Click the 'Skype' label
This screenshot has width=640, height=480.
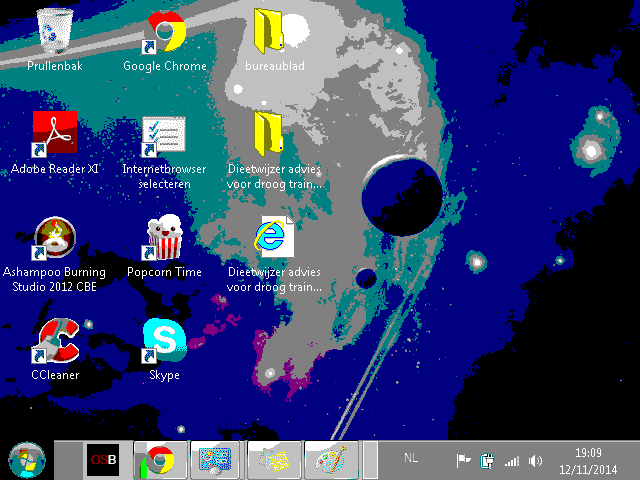click(164, 376)
